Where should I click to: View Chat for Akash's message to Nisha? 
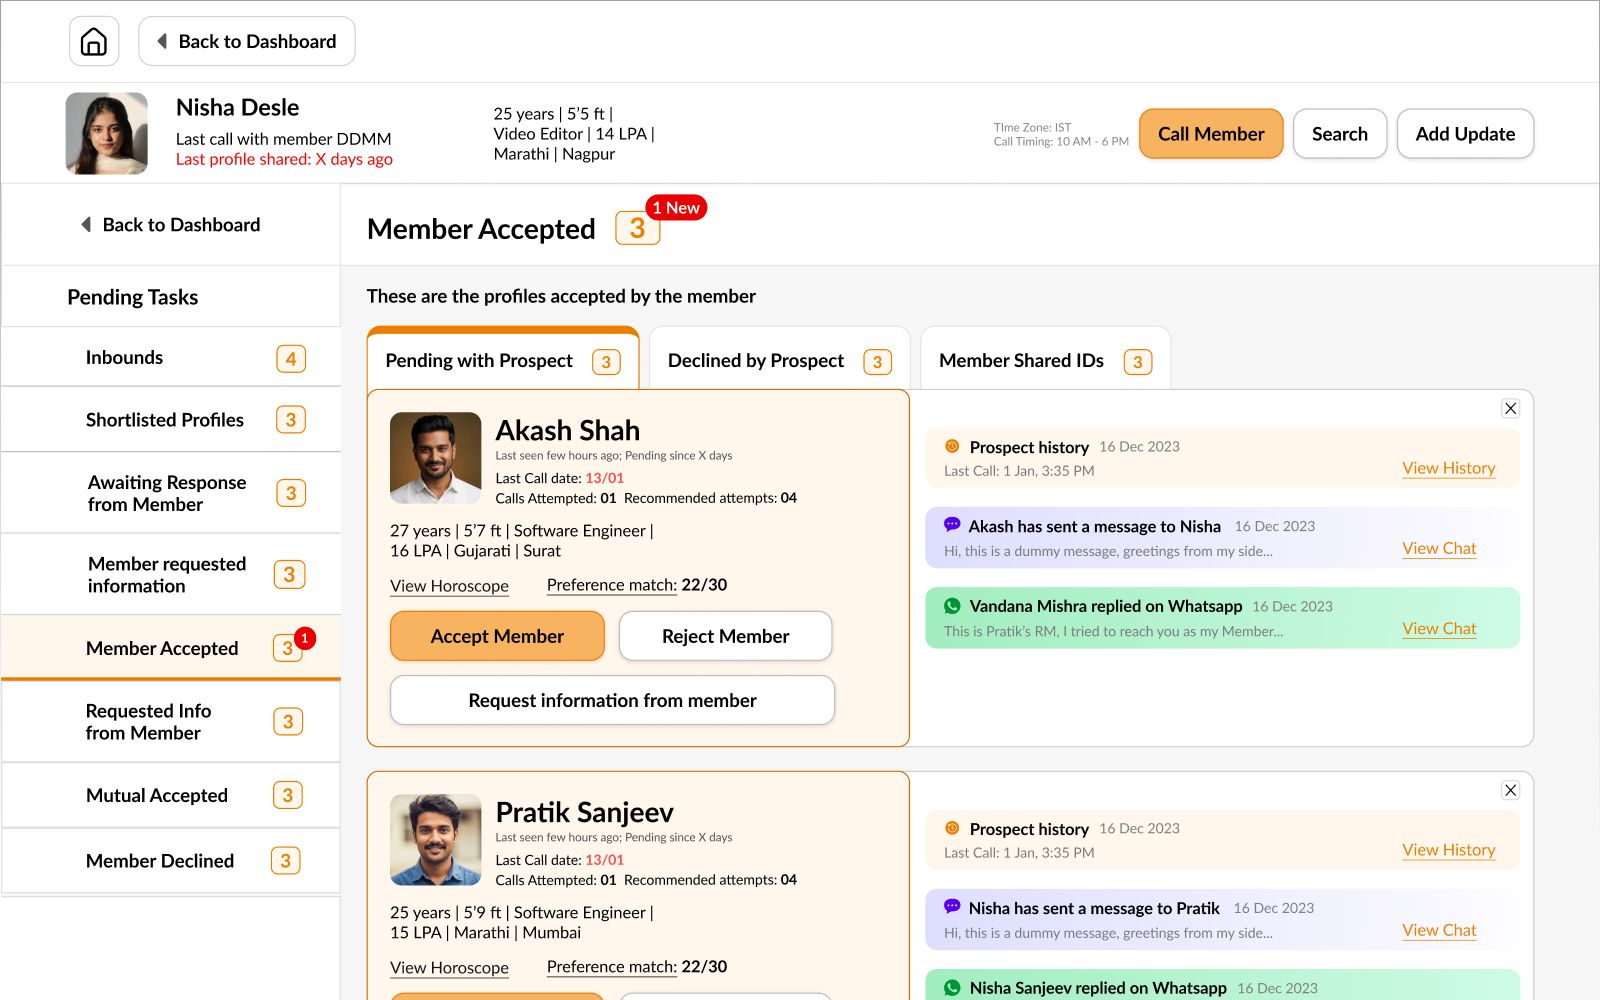[1439, 548]
